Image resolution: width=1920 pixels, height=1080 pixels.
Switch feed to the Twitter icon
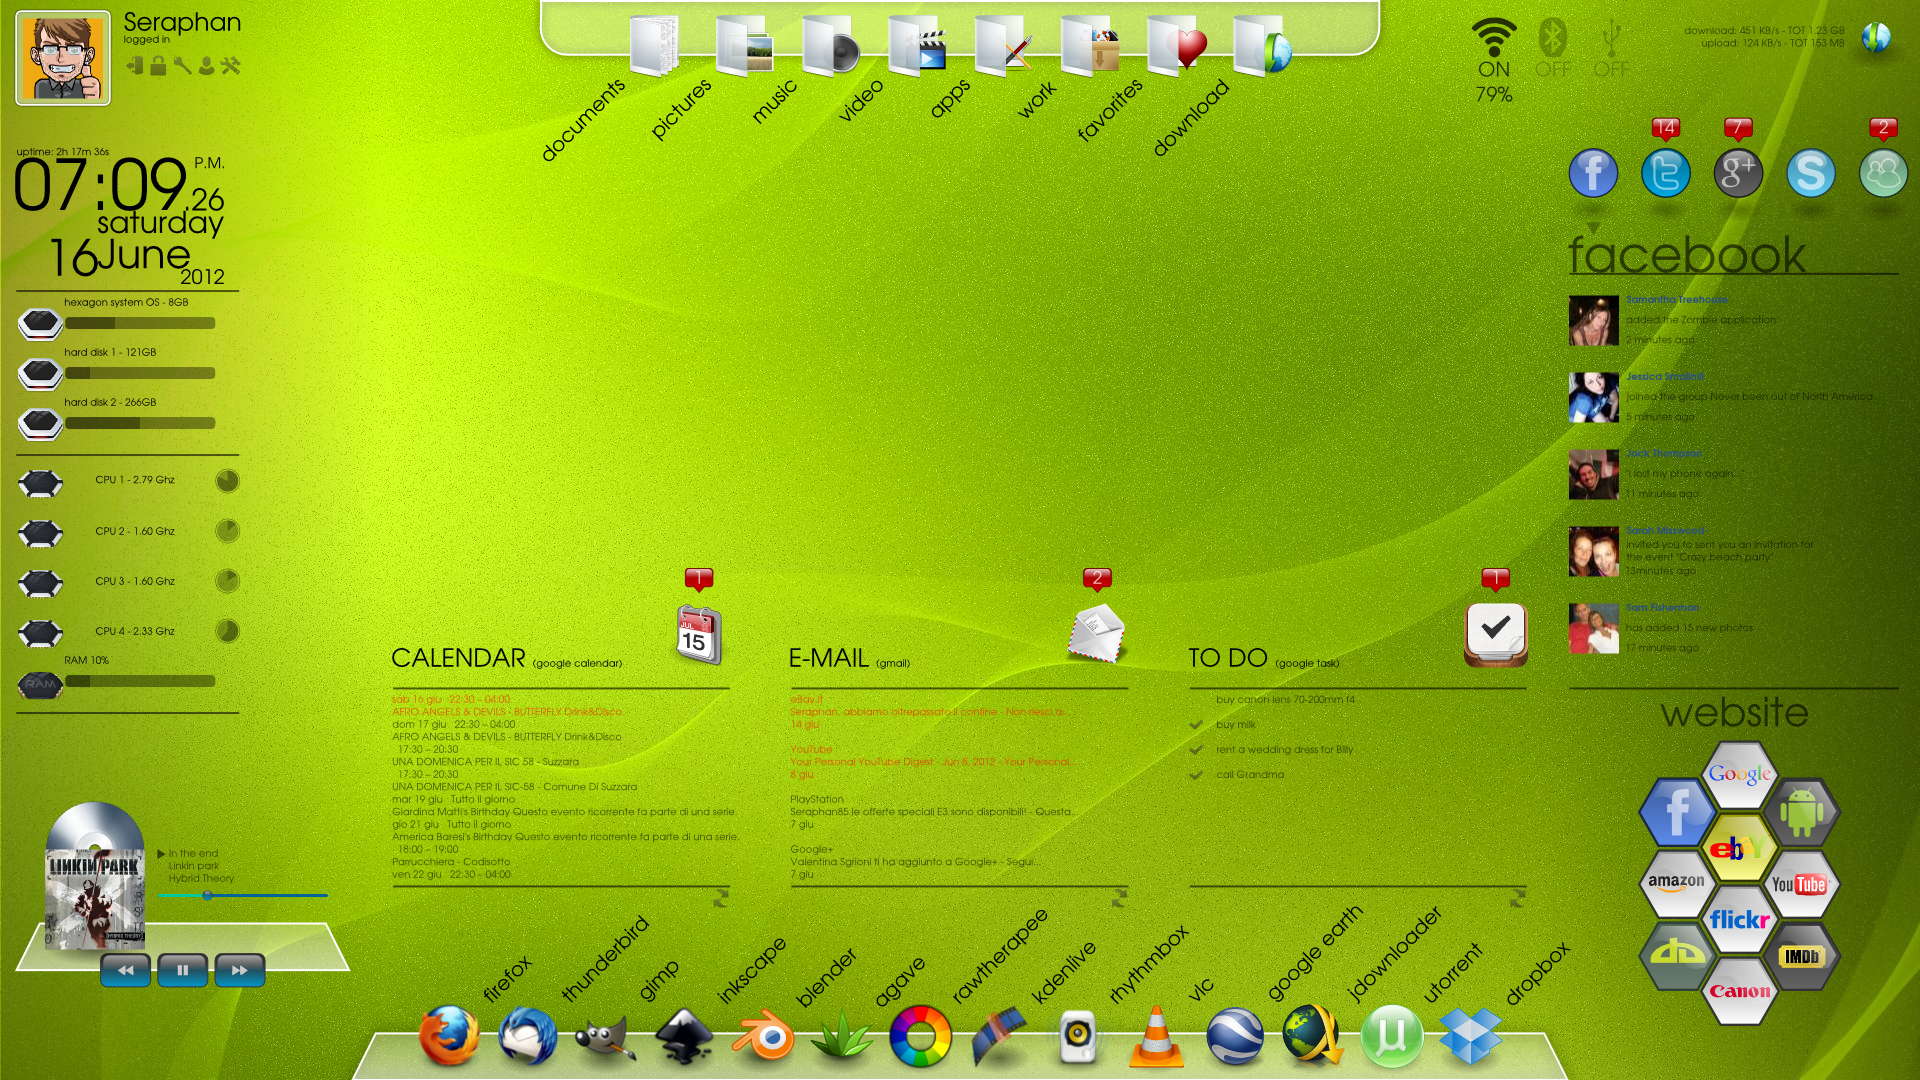coord(1666,173)
